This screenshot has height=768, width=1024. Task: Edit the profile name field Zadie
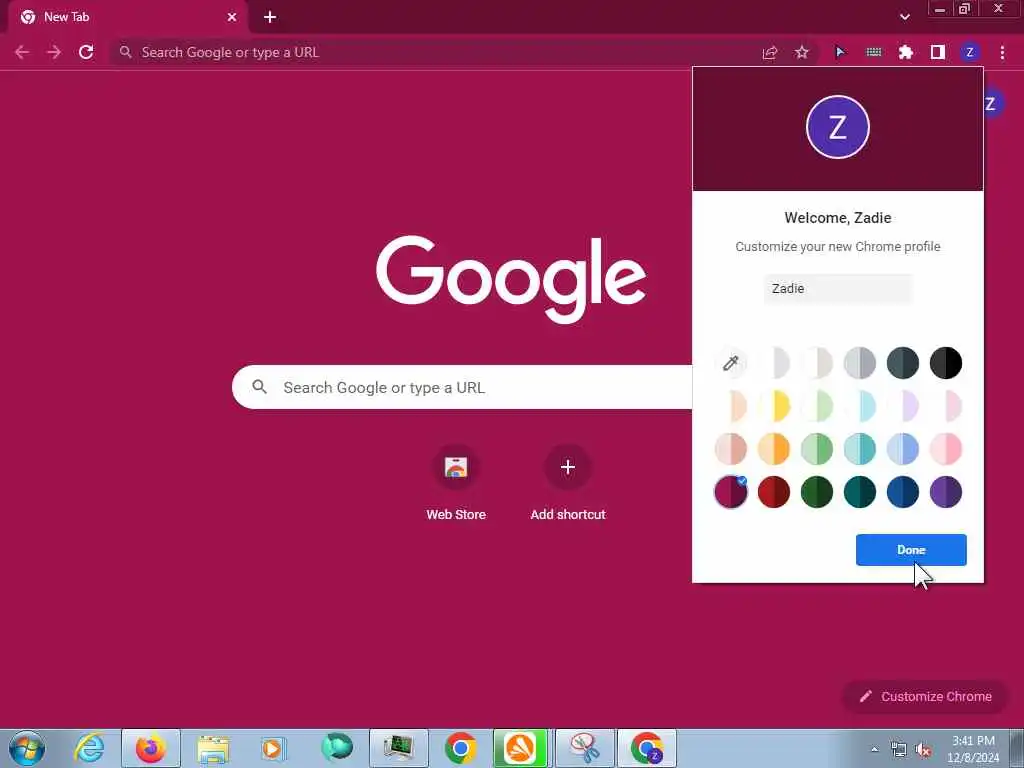point(838,289)
